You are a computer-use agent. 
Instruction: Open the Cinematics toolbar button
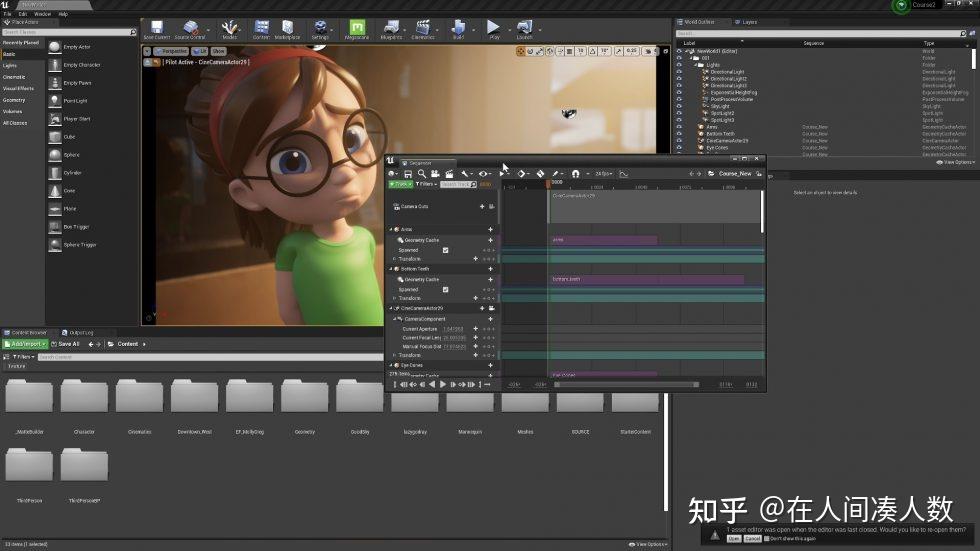point(422,29)
